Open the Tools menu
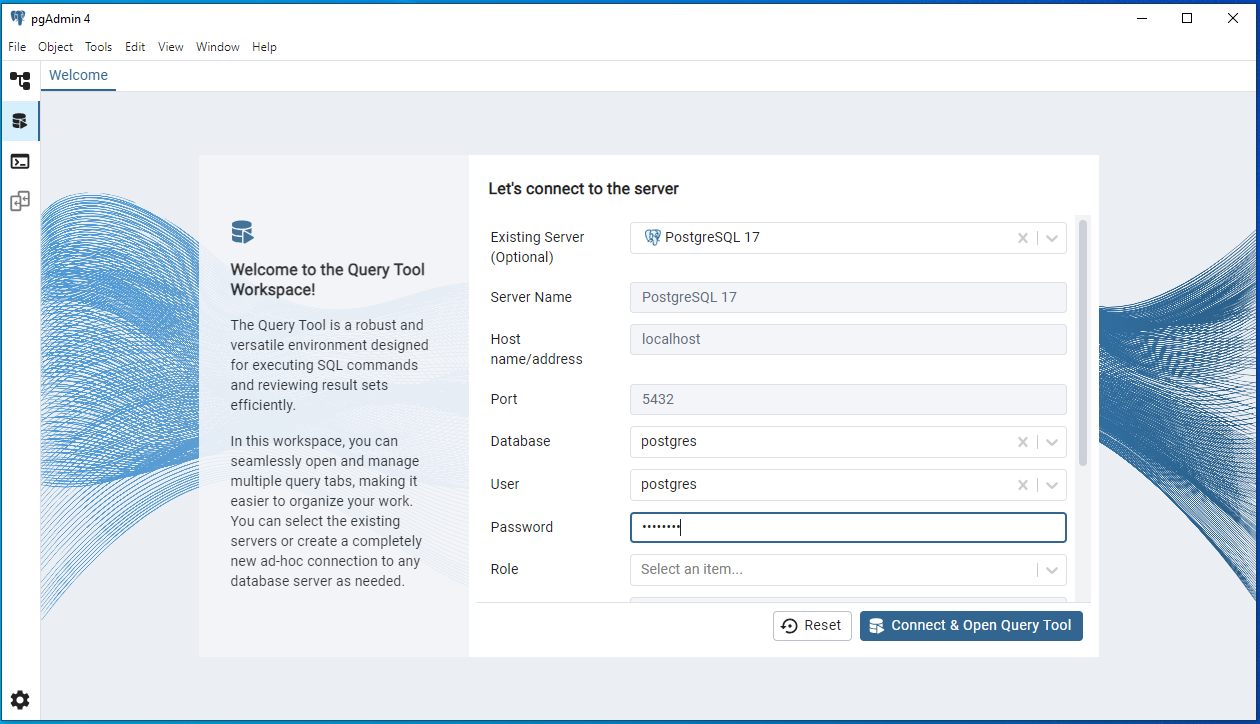This screenshot has width=1260, height=724. point(99,47)
